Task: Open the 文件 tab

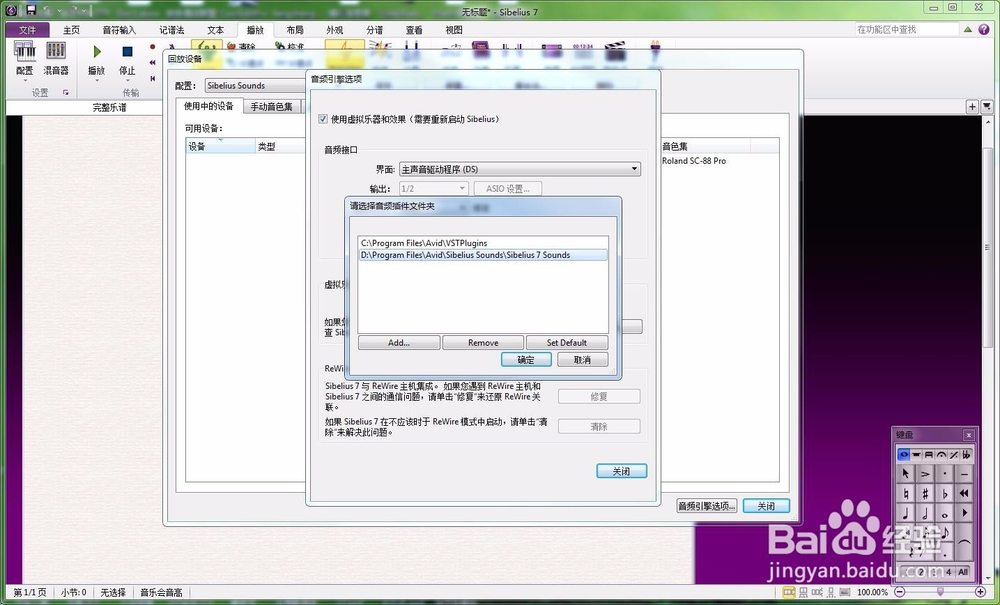Action: coord(27,30)
